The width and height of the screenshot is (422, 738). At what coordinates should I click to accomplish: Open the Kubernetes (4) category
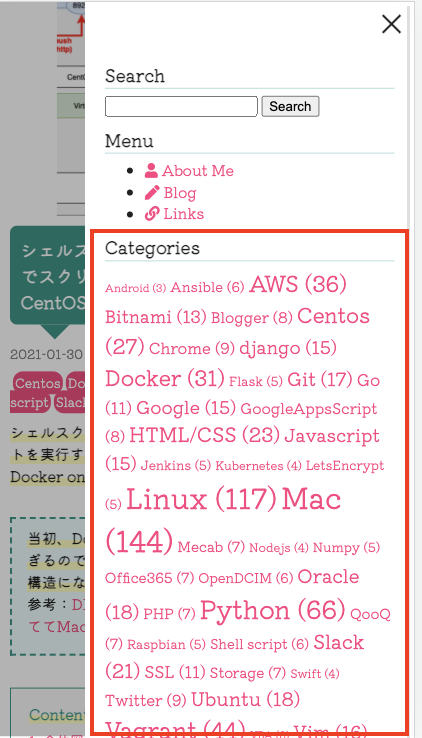pyautogui.click(x=258, y=465)
